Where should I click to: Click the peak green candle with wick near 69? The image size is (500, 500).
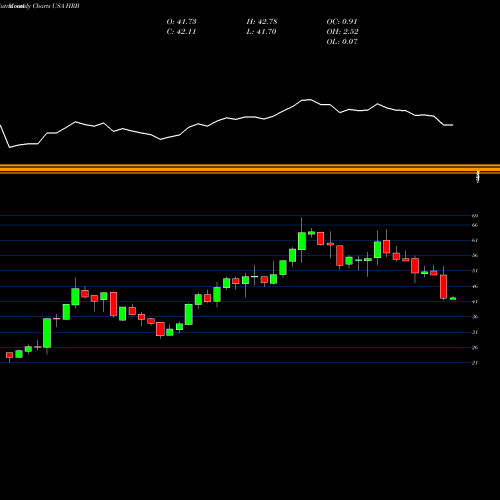pos(302,241)
